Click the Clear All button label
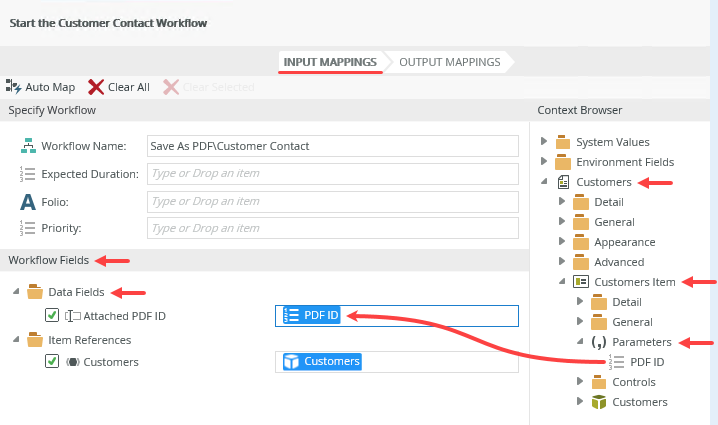 pyautogui.click(x=129, y=87)
